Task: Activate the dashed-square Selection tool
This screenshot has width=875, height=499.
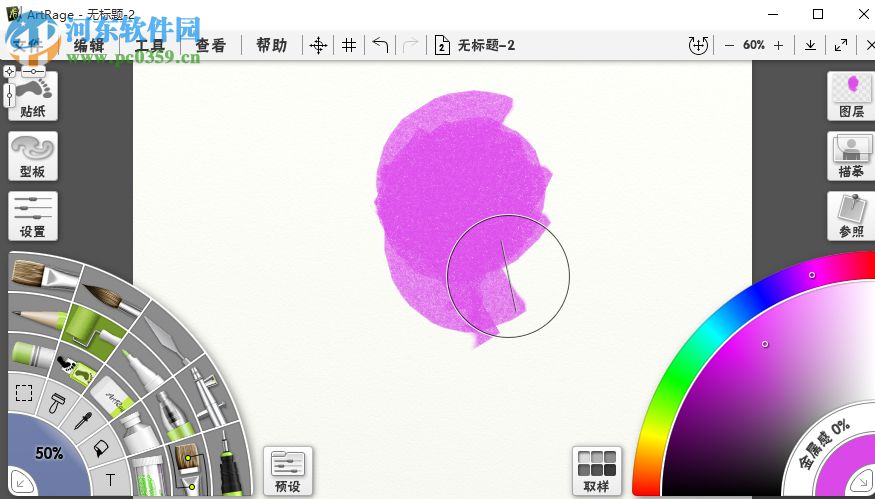Action: point(24,393)
